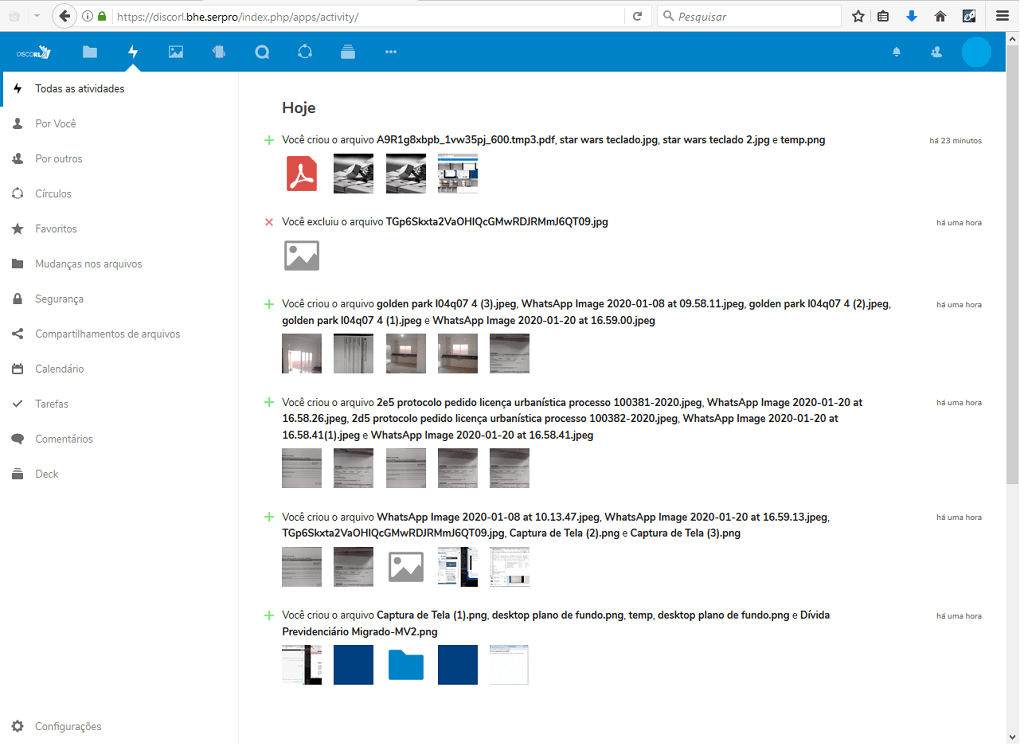Image resolution: width=1024 pixels, height=750 pixels.
Task: Click the PDF file thumbnail
Action: 301,174
